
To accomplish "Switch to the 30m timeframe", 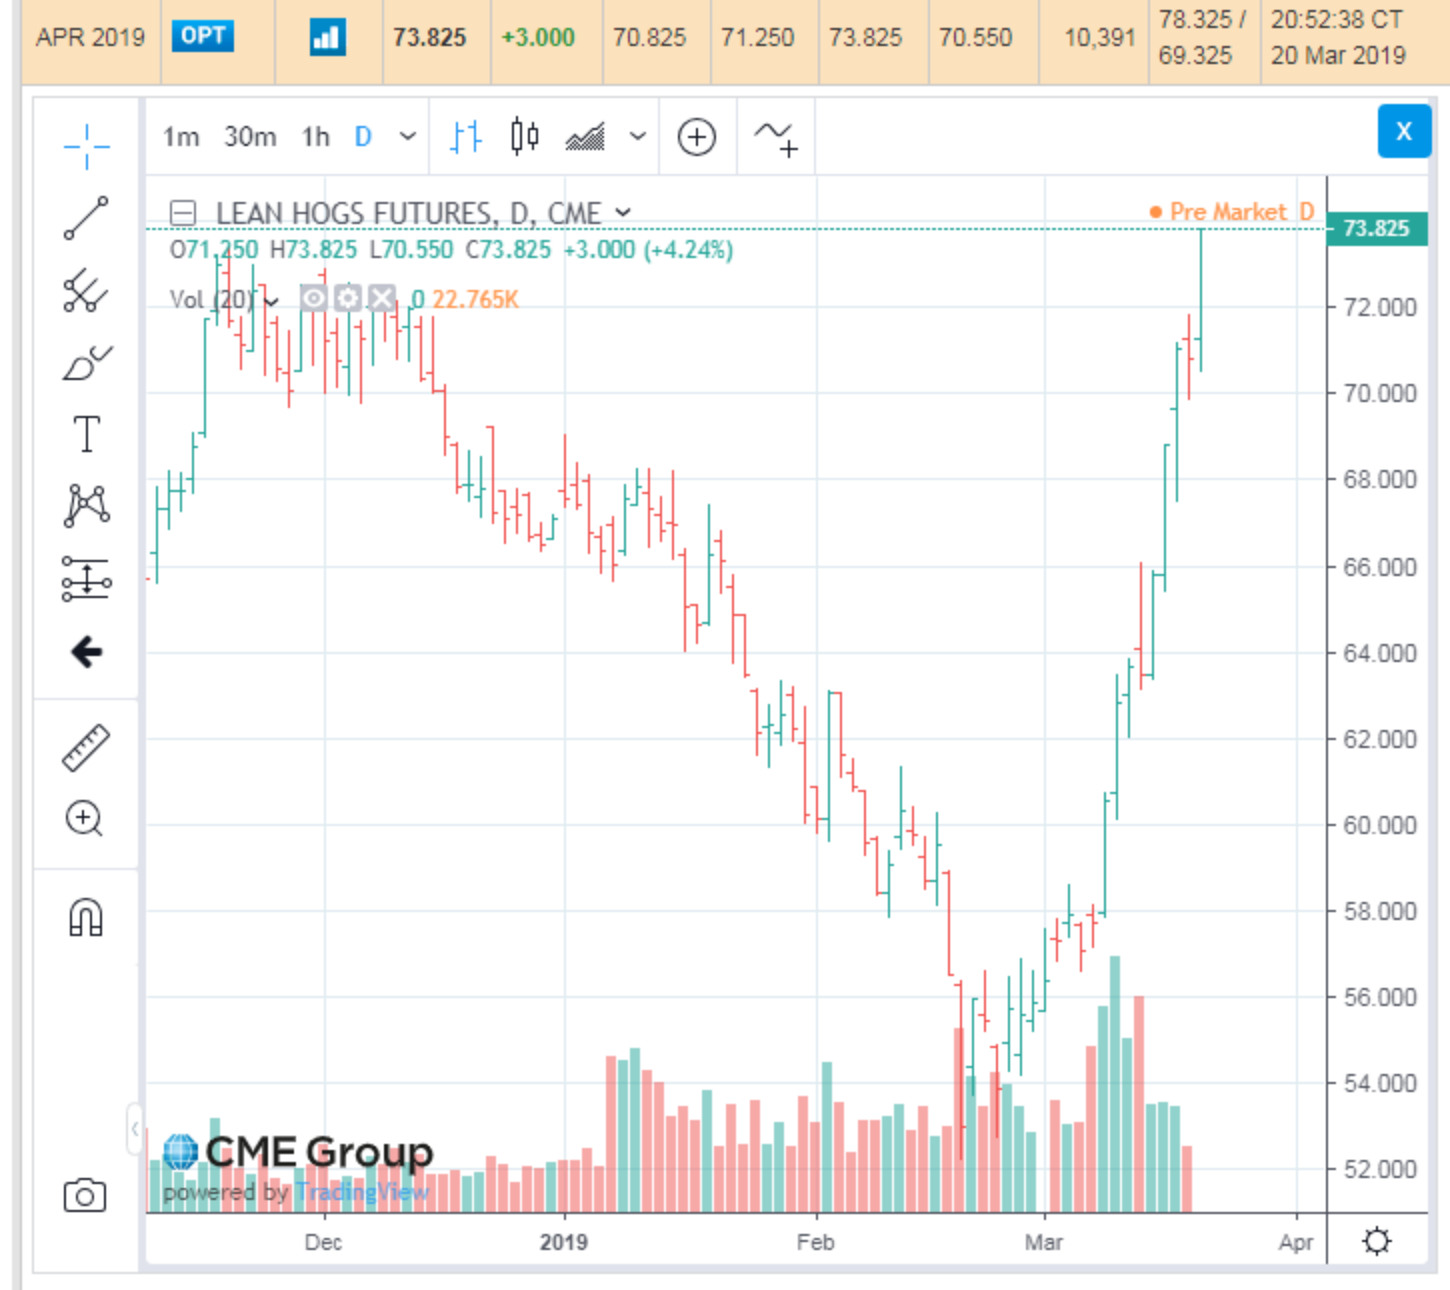I will (x=250, y=137).
